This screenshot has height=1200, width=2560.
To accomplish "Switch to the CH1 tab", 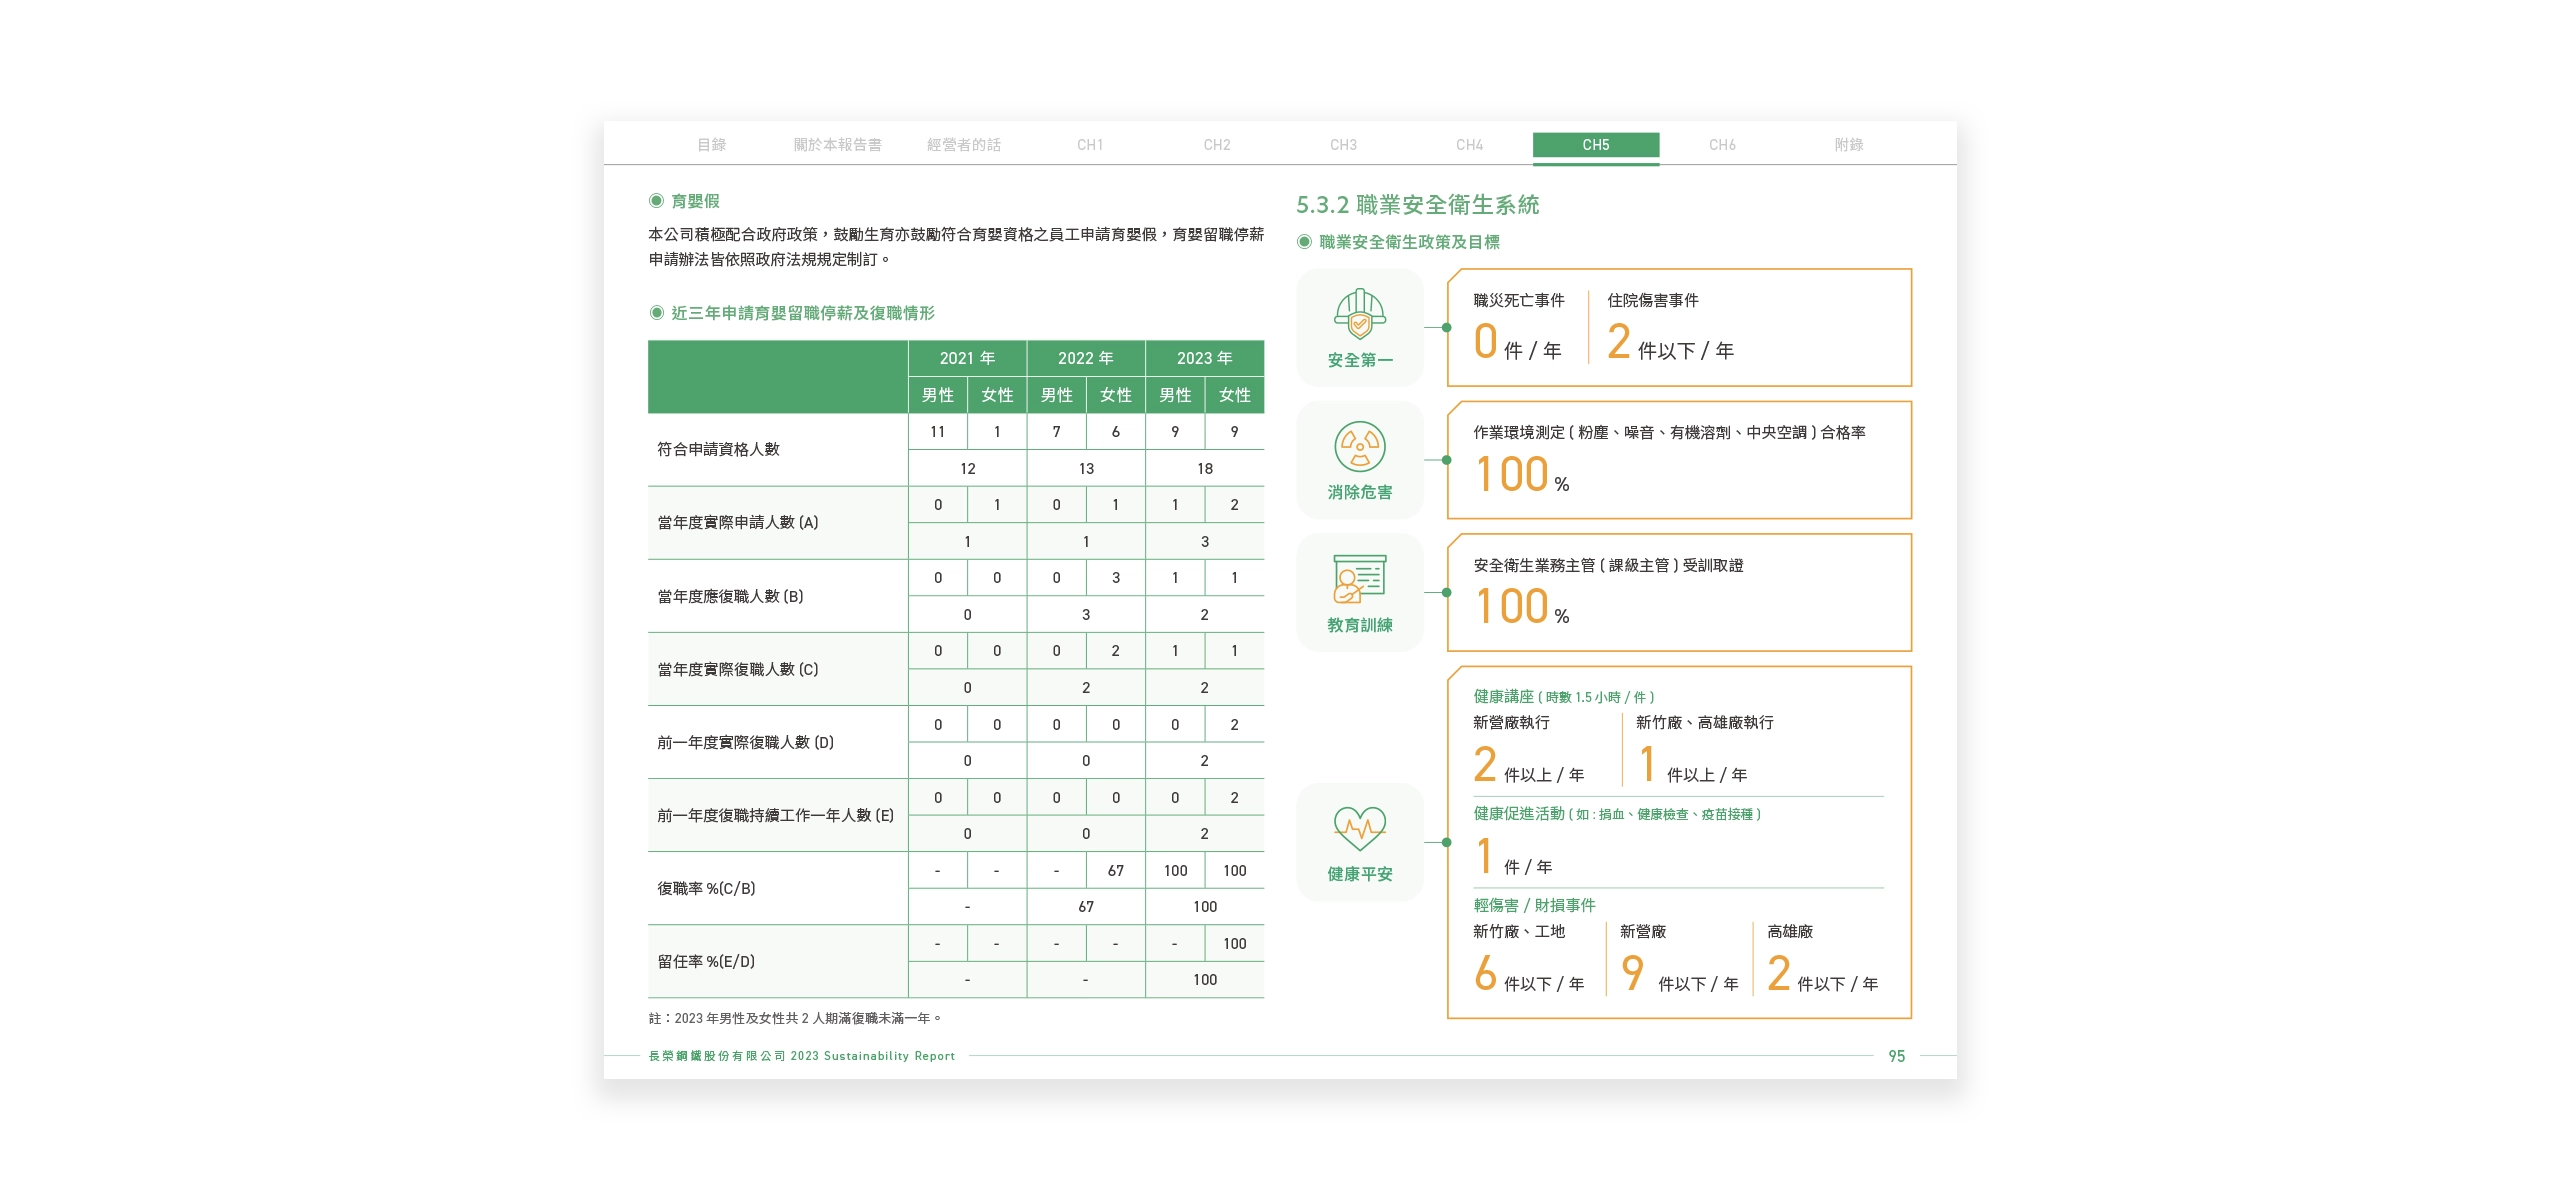I will tap(1090, 145).
